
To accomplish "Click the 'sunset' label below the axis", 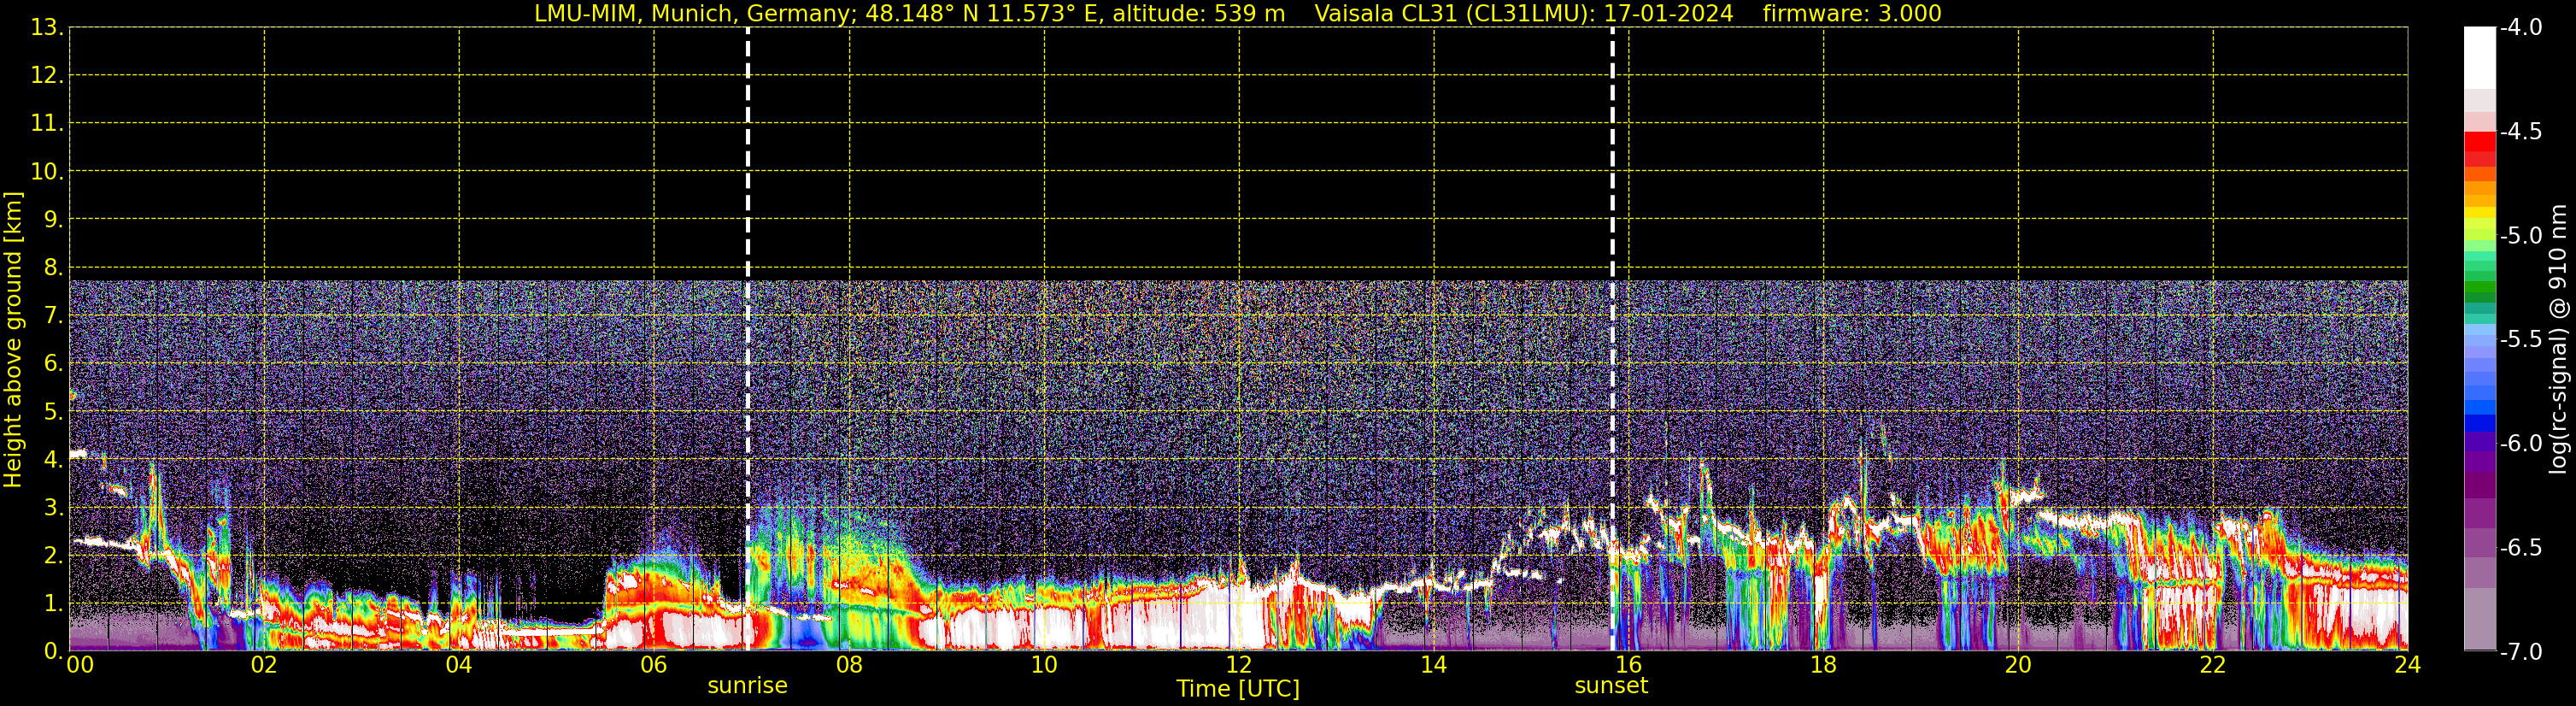I will [x=1611, y=686].
